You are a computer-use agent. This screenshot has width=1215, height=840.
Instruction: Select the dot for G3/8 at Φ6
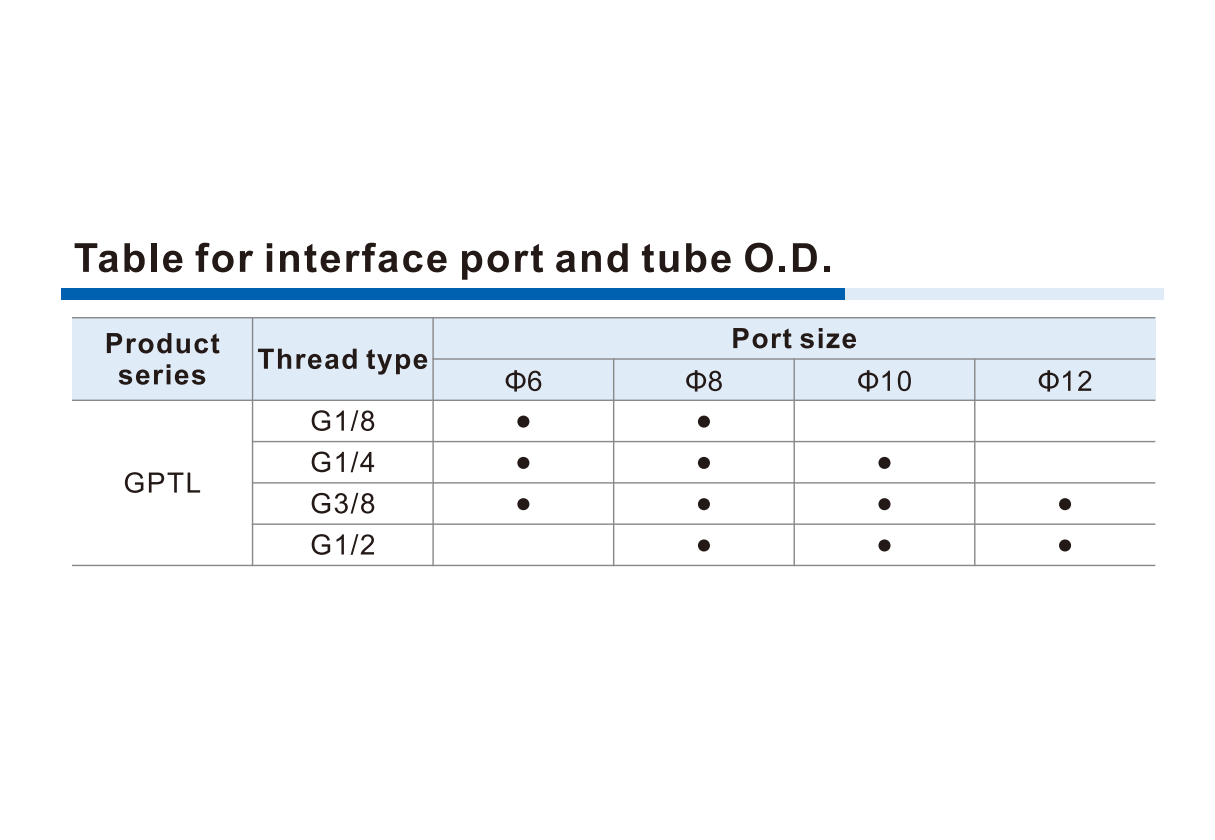pyautogui.click(x=523, y=504)
